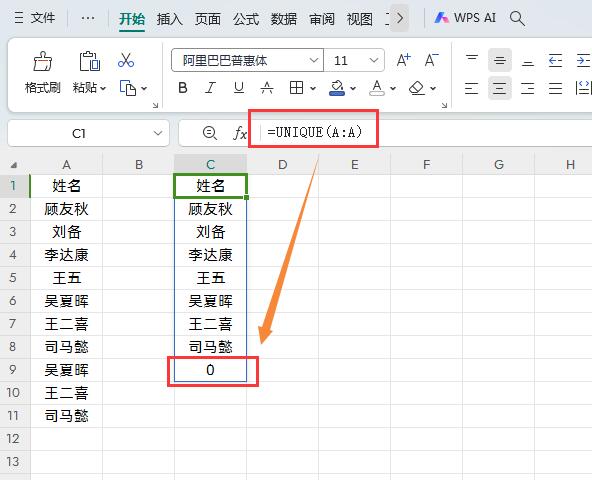Click the strikethrough text icon
This screenshot has width=592, height=480.
pos(267,88)
